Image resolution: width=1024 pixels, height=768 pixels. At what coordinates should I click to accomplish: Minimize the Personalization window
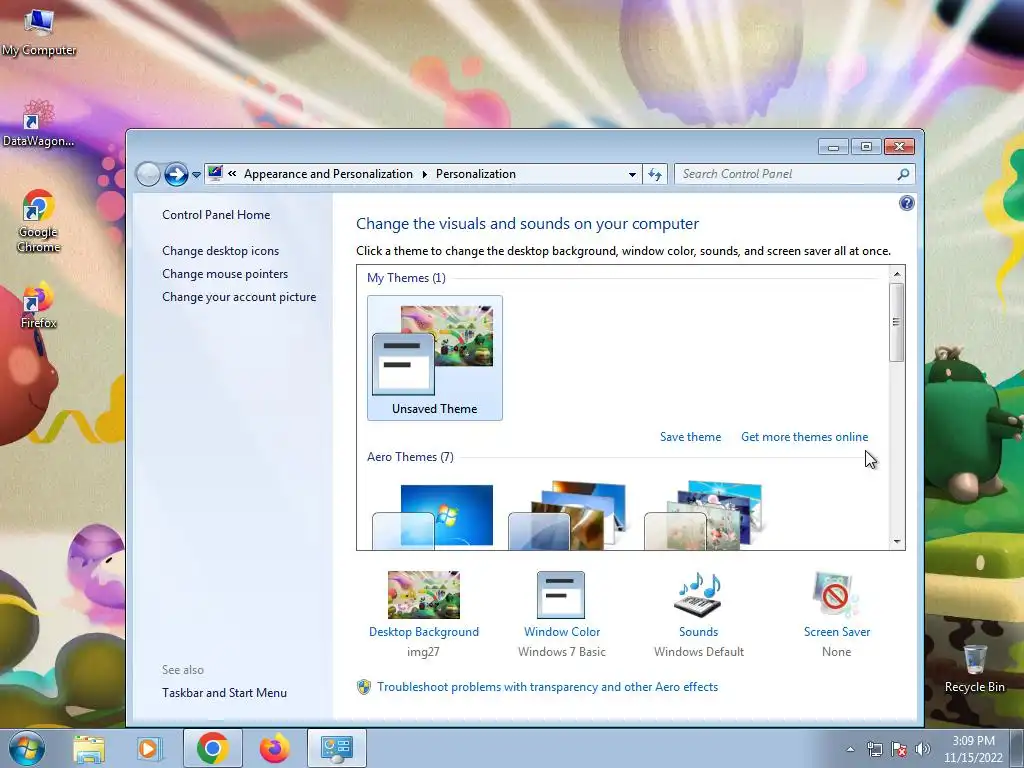coord(833,147)
